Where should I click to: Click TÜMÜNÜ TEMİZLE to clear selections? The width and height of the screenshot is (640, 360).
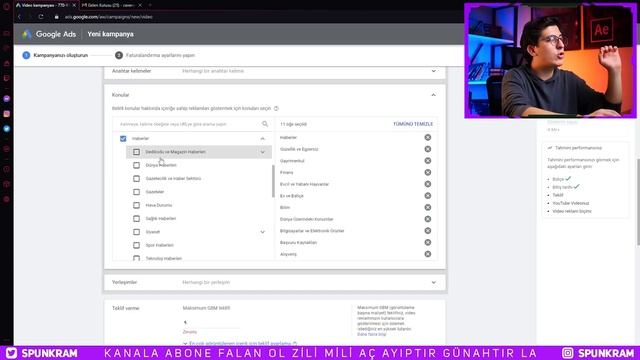pyautogui.click(x=413, y=124)
